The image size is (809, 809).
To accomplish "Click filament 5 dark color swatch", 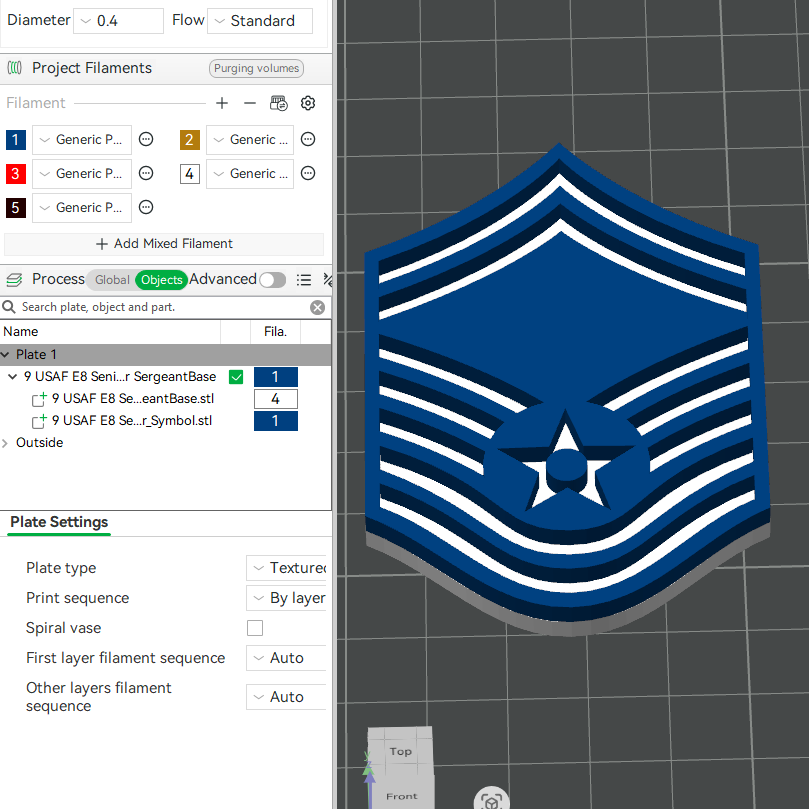I will click(x=16, y=208).
